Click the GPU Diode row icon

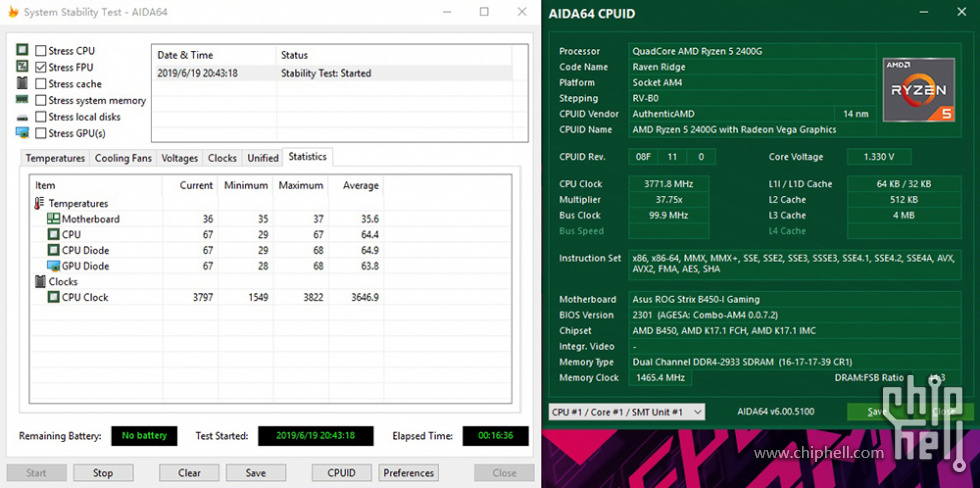(x=54, y=266)
